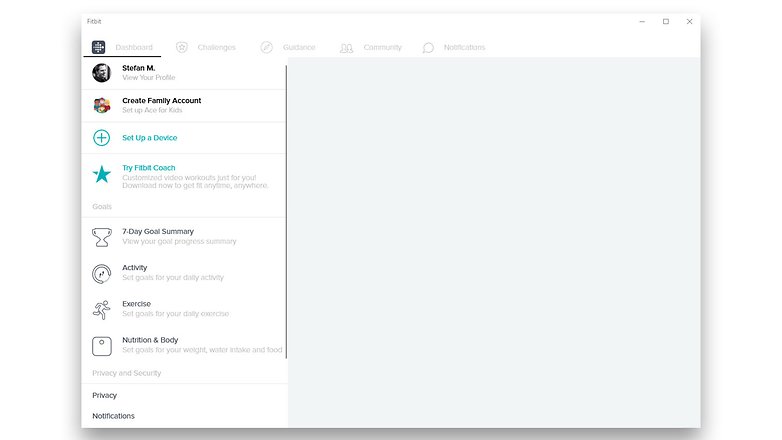
Task: Maximize the Fitbit window
Action: click(x=666, y=21)
